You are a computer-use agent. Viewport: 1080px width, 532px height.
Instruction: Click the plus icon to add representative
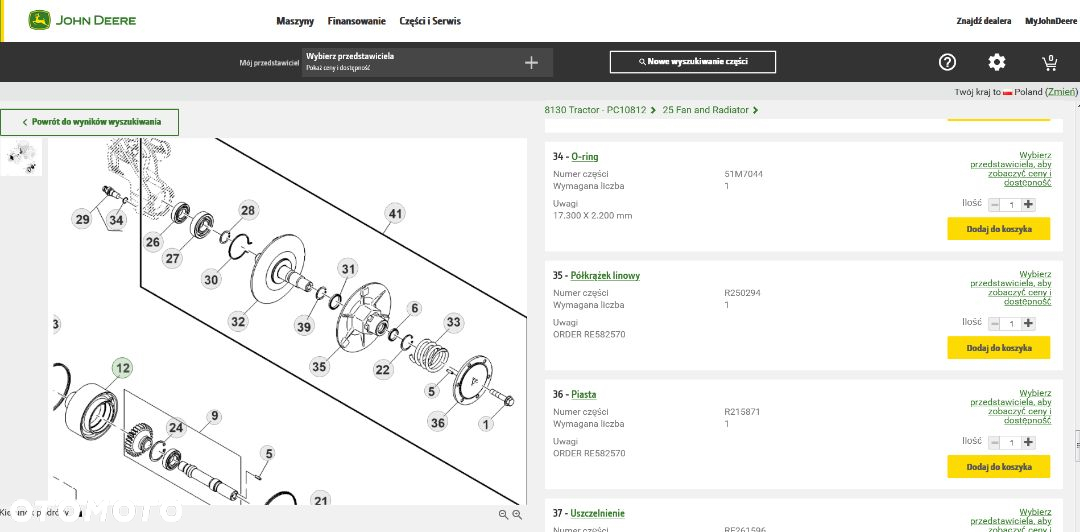(531, 63)
